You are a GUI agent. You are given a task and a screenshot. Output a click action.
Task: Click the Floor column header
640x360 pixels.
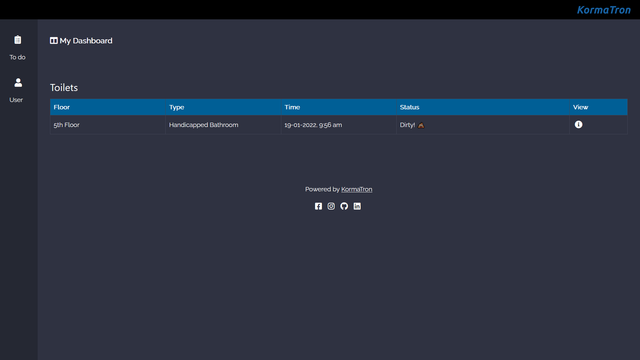tap(108, 107)
